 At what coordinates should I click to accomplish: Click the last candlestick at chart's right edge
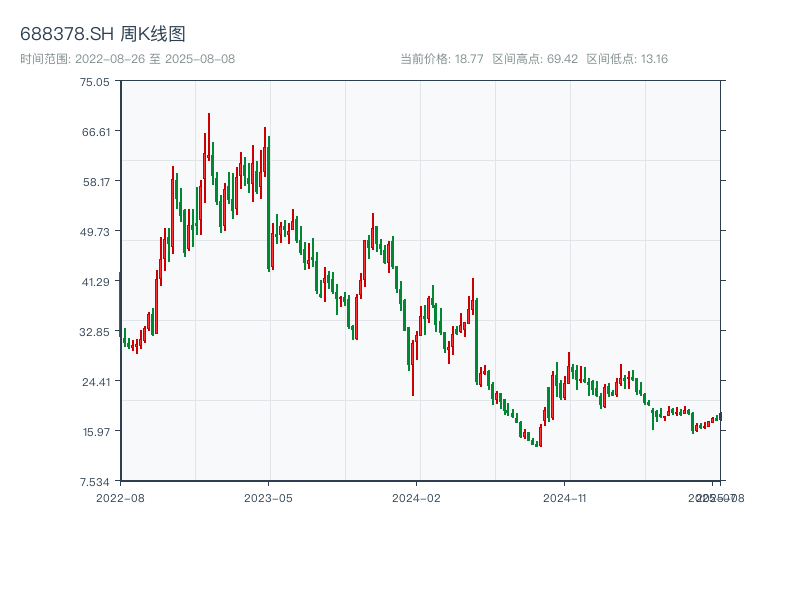(720, 416)
